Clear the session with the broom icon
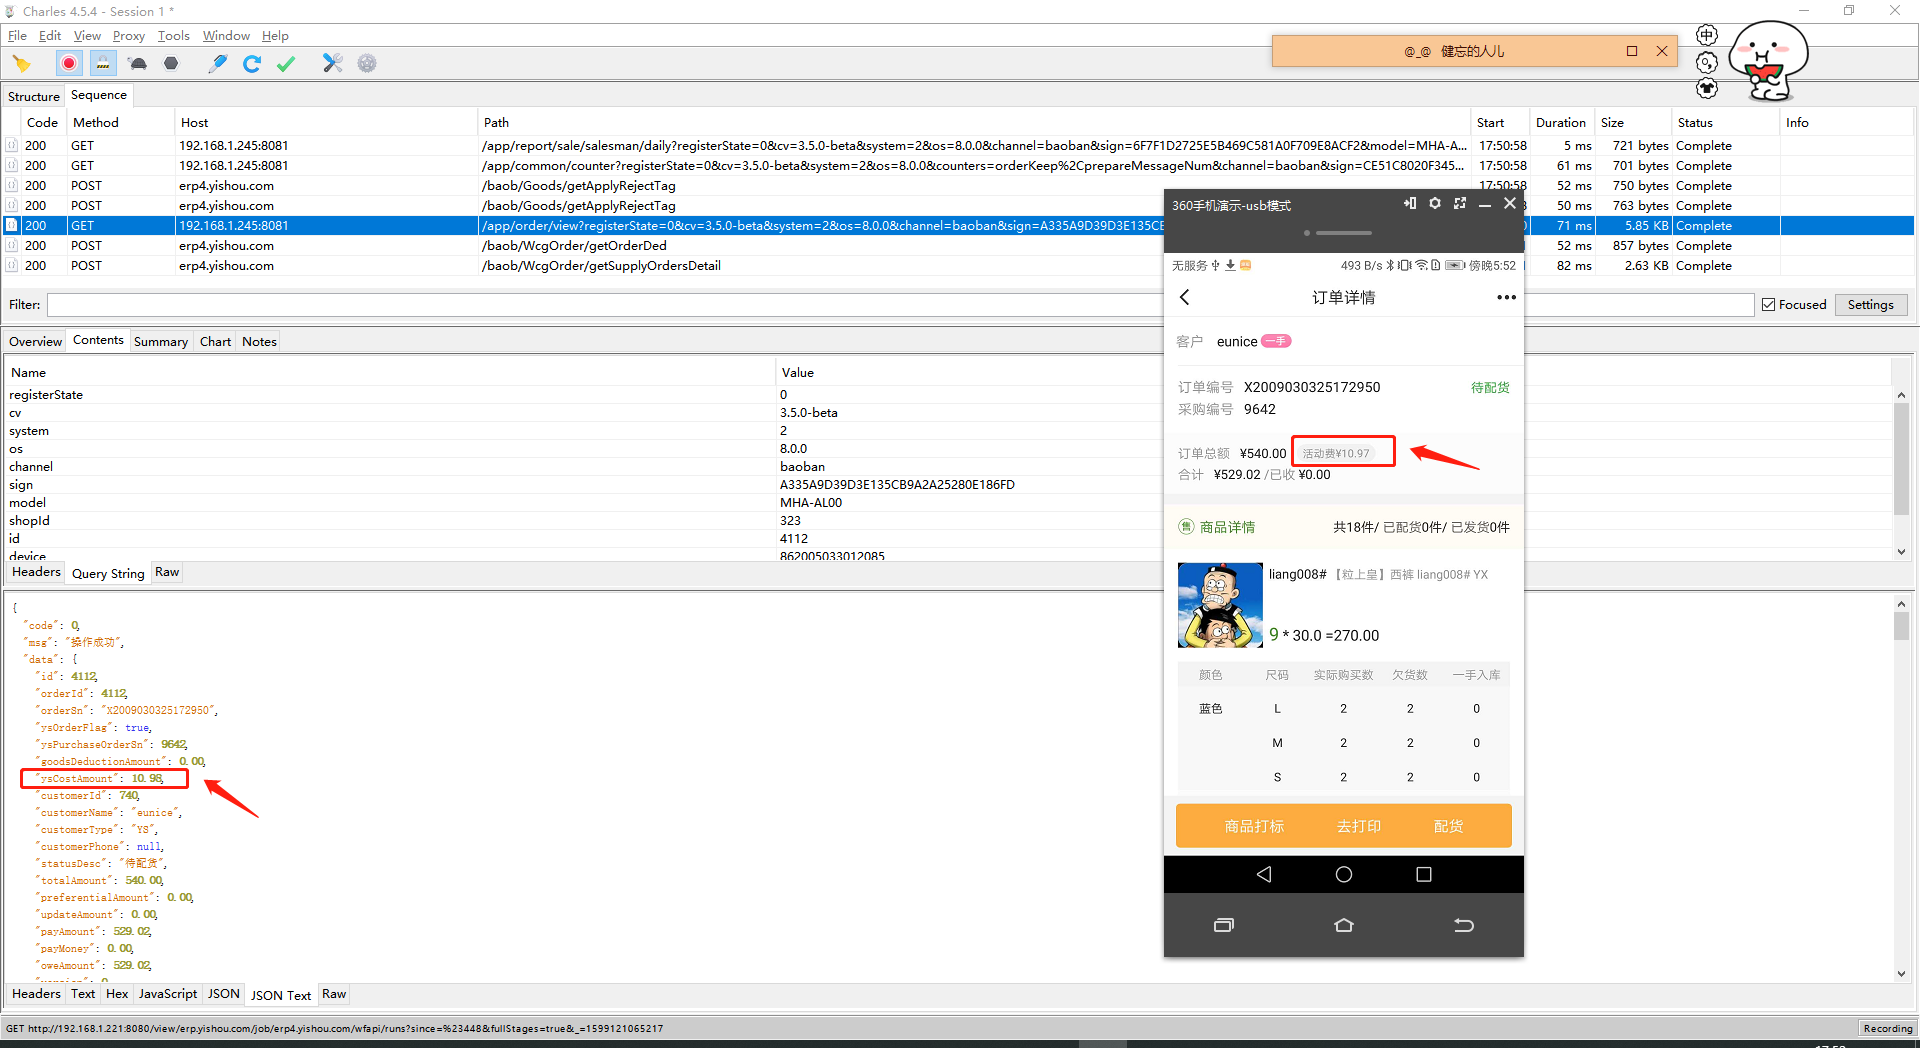The width and height of the screenshot is (1920, 1048). point(21,64)
